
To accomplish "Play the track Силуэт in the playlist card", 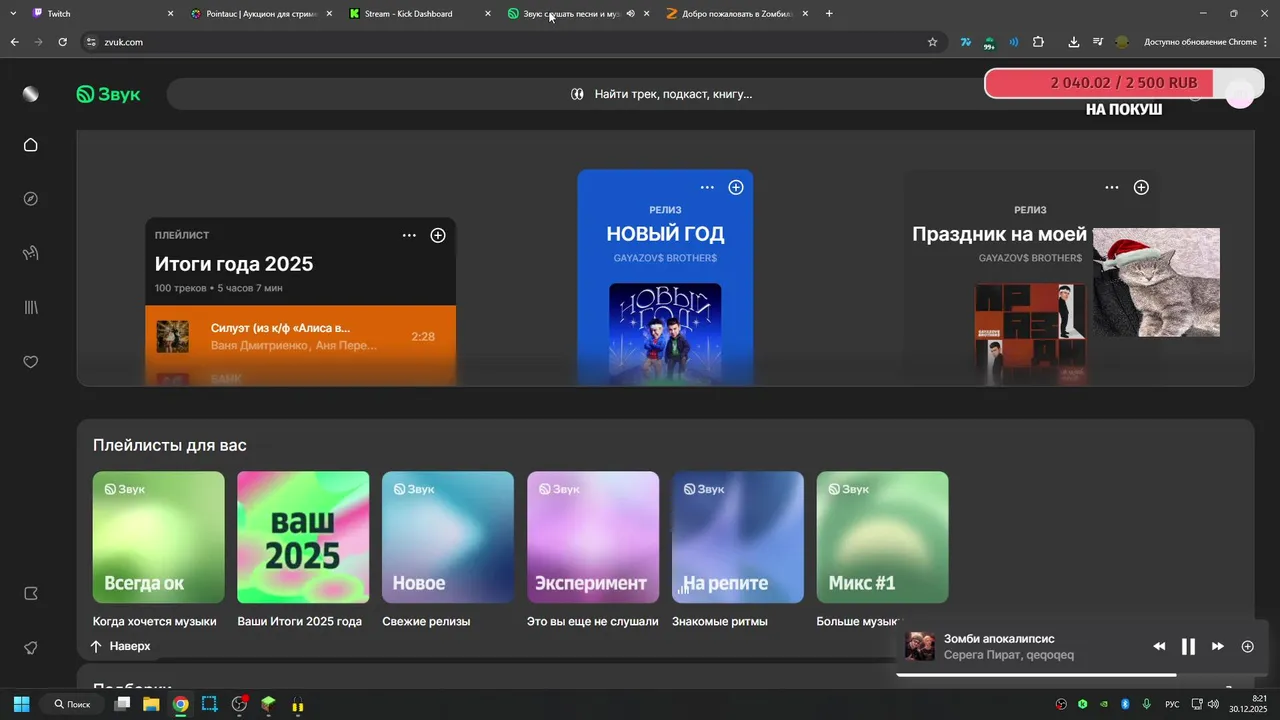I will tap(301, 337).
